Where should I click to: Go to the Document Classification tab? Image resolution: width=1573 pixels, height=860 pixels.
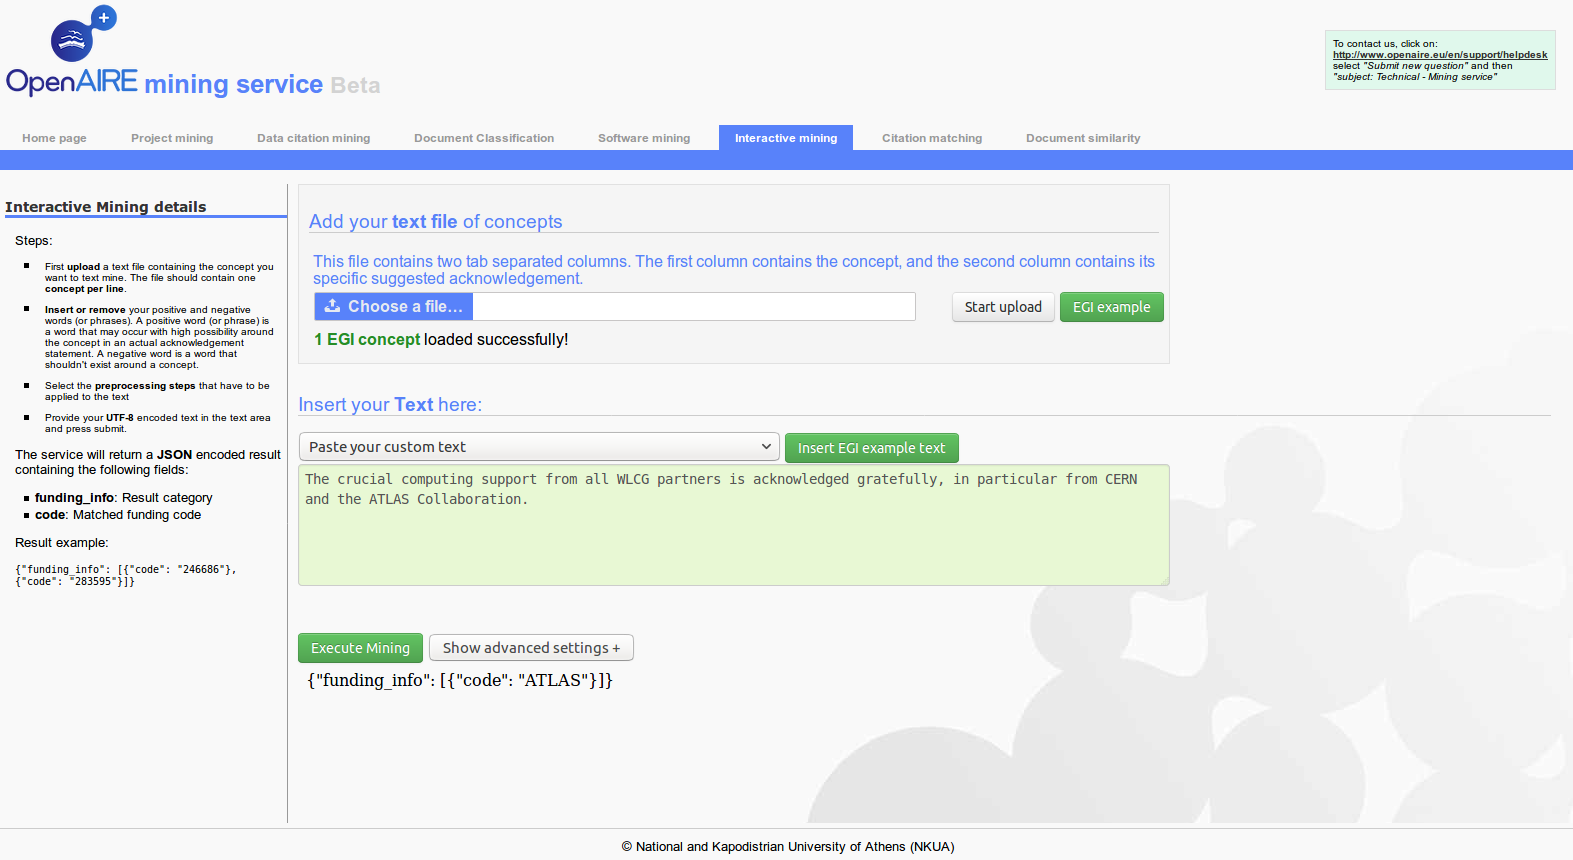click(484, 138)
